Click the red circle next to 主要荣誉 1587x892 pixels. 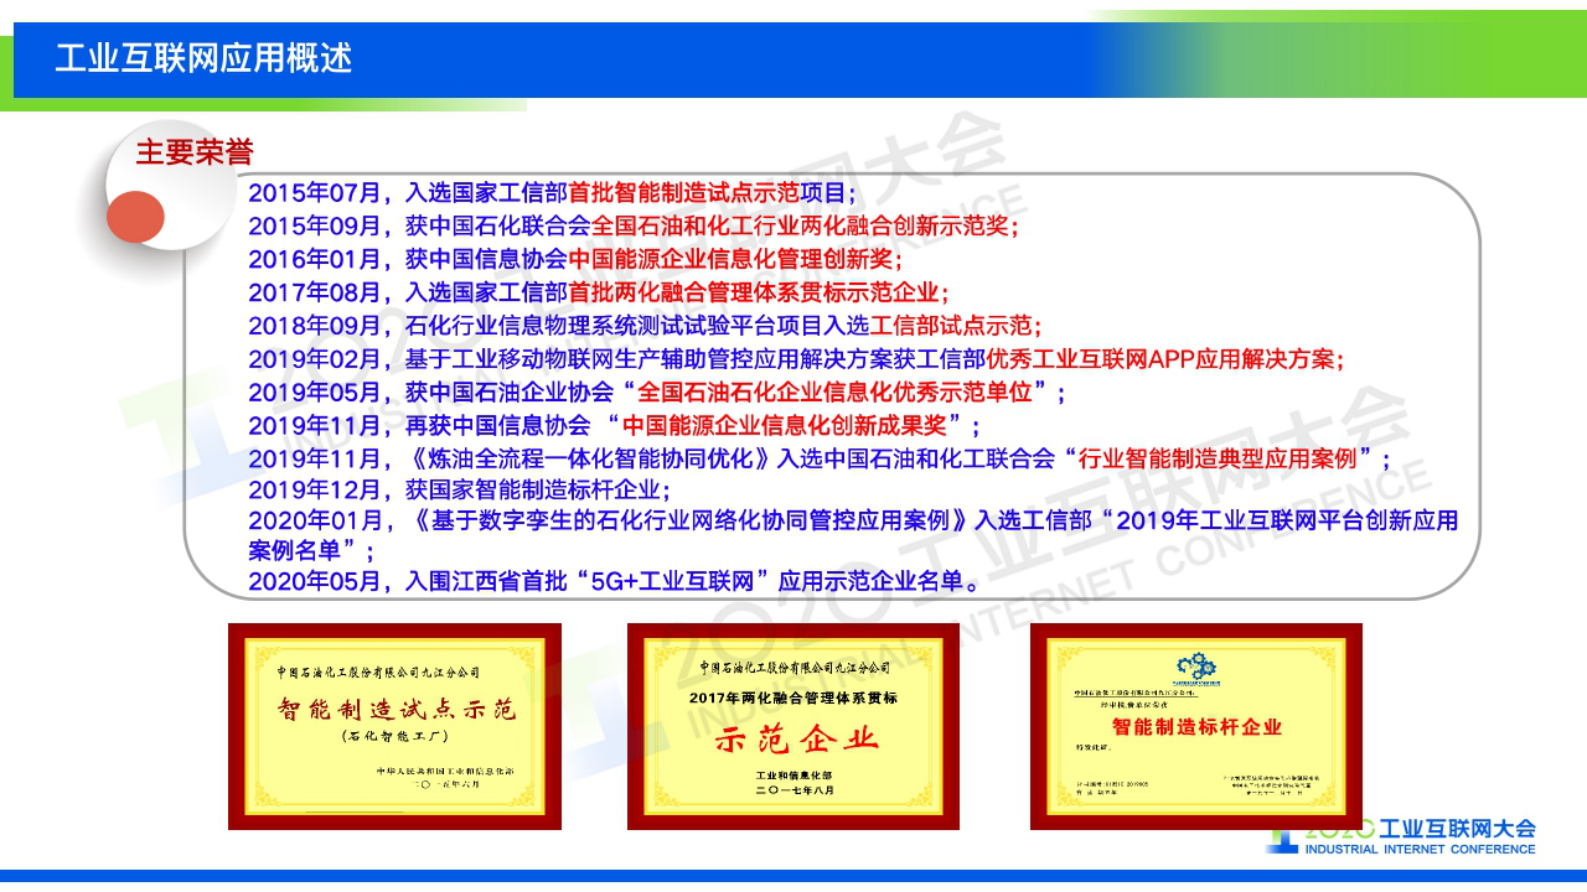135,216
